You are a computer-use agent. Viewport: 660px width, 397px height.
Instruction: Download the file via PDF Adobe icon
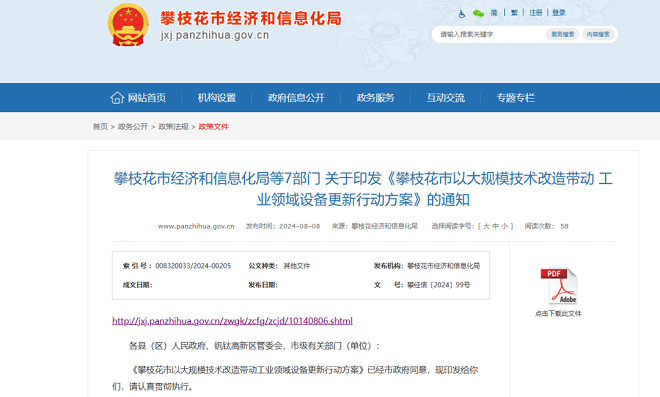(x=559, y=286)
